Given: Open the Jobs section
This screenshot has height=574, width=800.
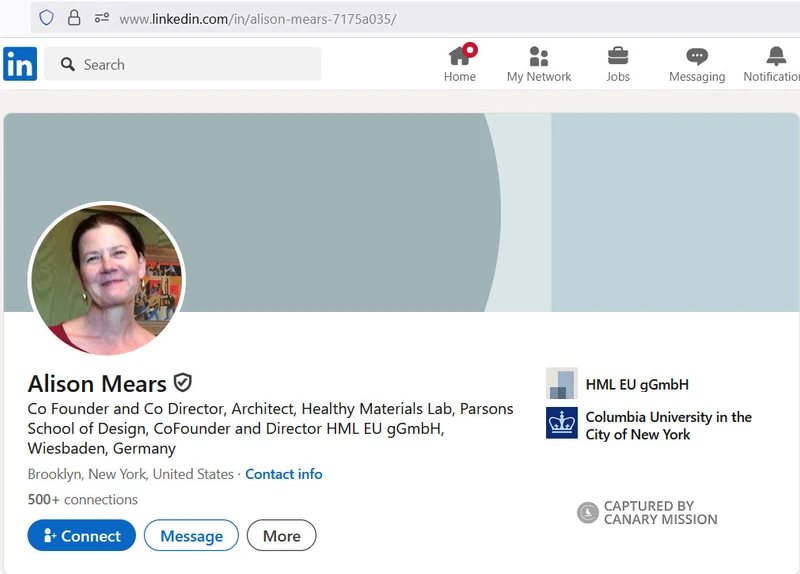Looking at the screenshot, I should pyautogui.click(x=618, y=63).
